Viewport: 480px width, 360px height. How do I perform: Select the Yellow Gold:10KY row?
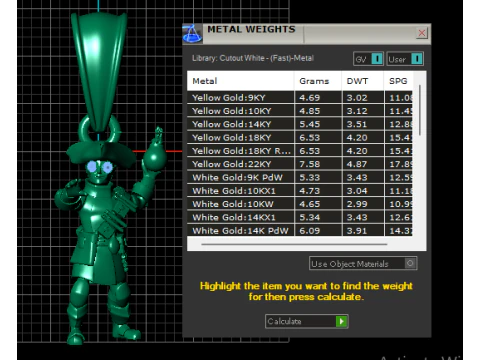coord(300,111)
